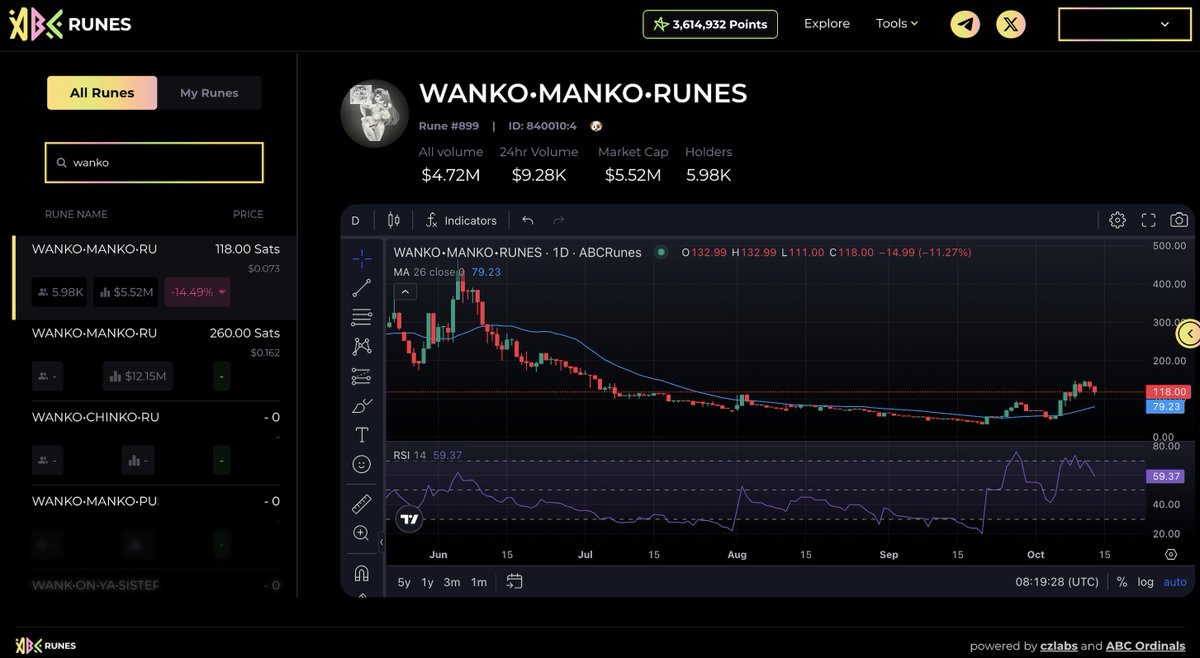
Task: Switch to the All Runes tab
Action: [102, 93]
